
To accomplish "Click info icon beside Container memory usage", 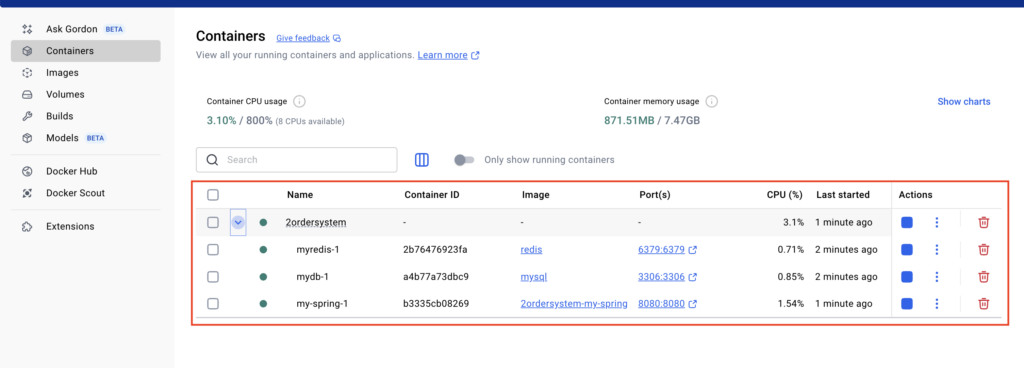I will coord(712,102).
